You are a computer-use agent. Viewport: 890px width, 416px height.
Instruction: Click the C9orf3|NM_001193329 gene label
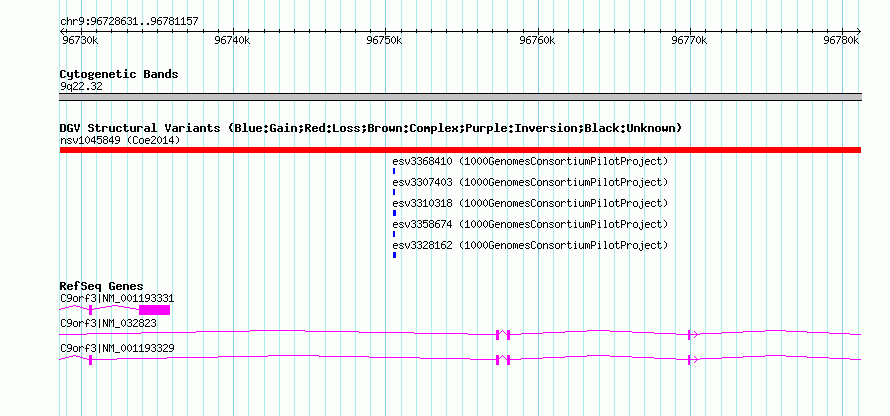(117, 348)
